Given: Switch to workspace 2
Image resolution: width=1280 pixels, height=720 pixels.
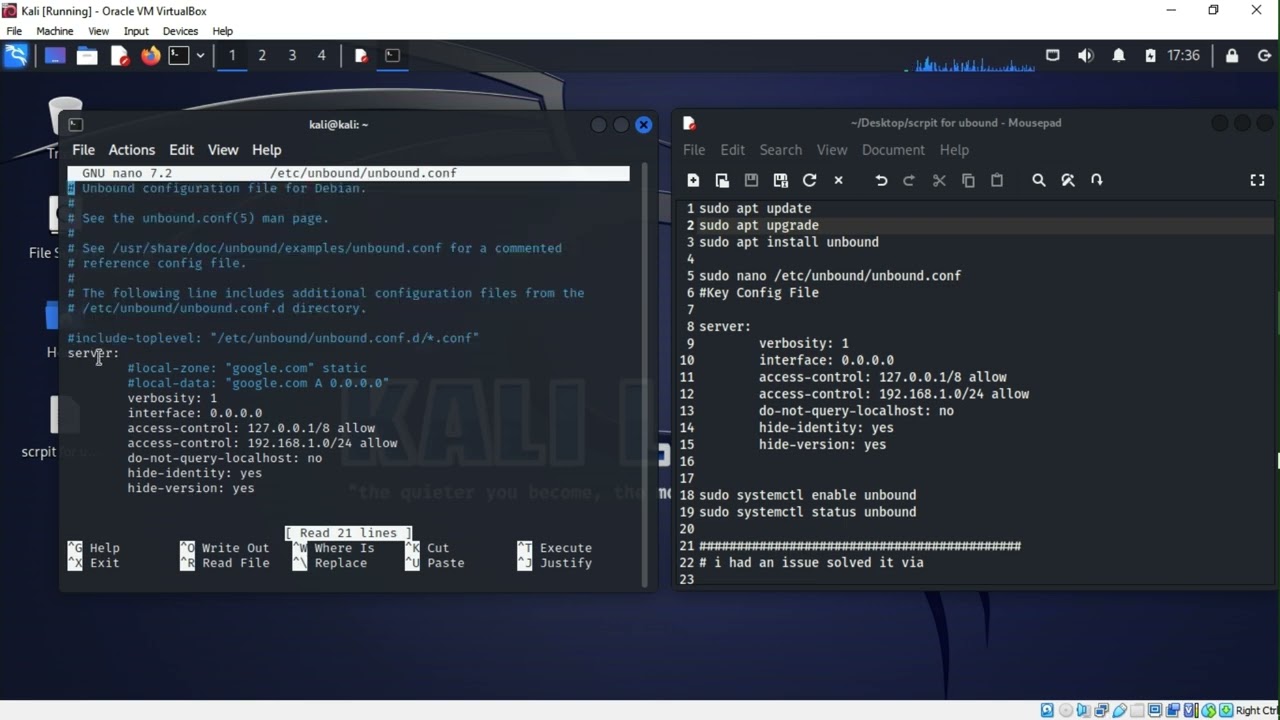Looking at the screenshot, I should [x=262, y=56].
